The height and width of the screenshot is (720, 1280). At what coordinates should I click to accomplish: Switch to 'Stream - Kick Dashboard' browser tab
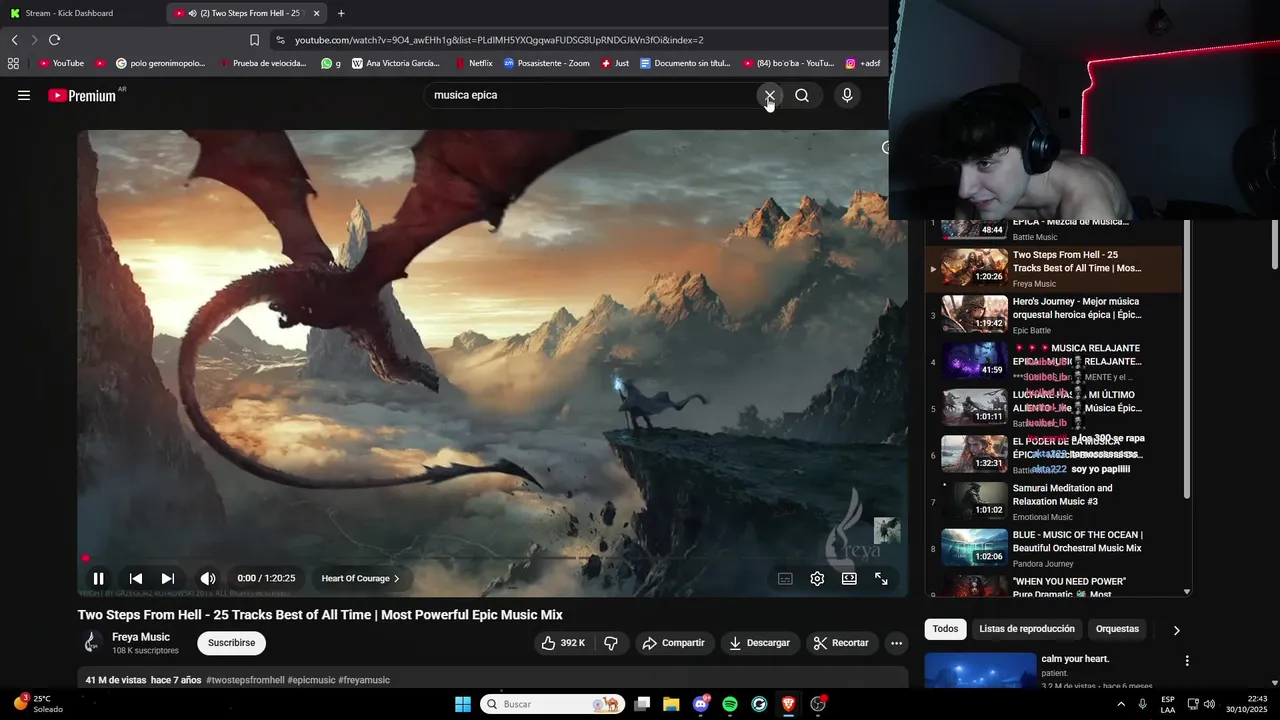[85, 13]
